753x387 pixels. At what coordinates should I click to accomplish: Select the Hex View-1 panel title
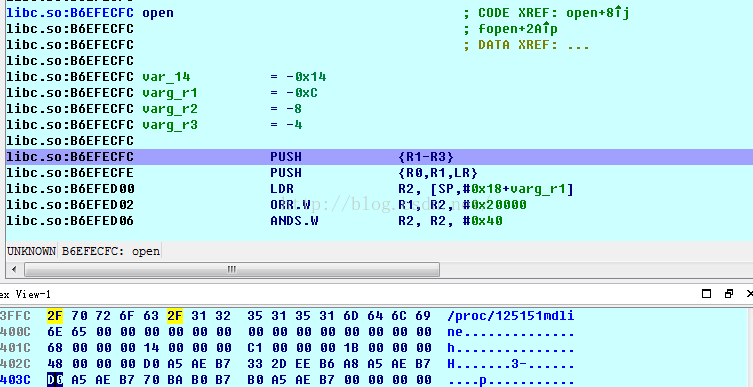[25, 294]
